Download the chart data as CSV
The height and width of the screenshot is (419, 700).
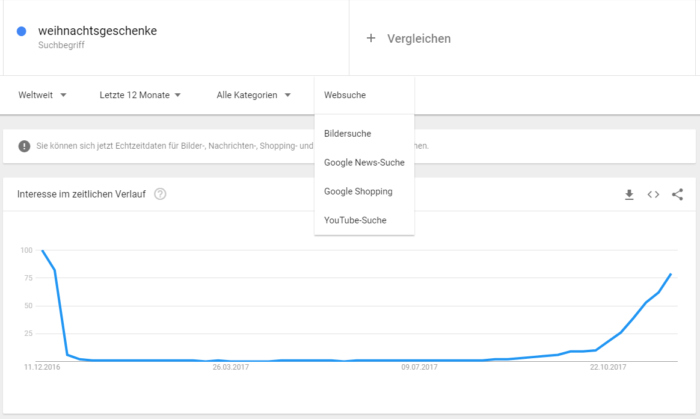(629, 194)
